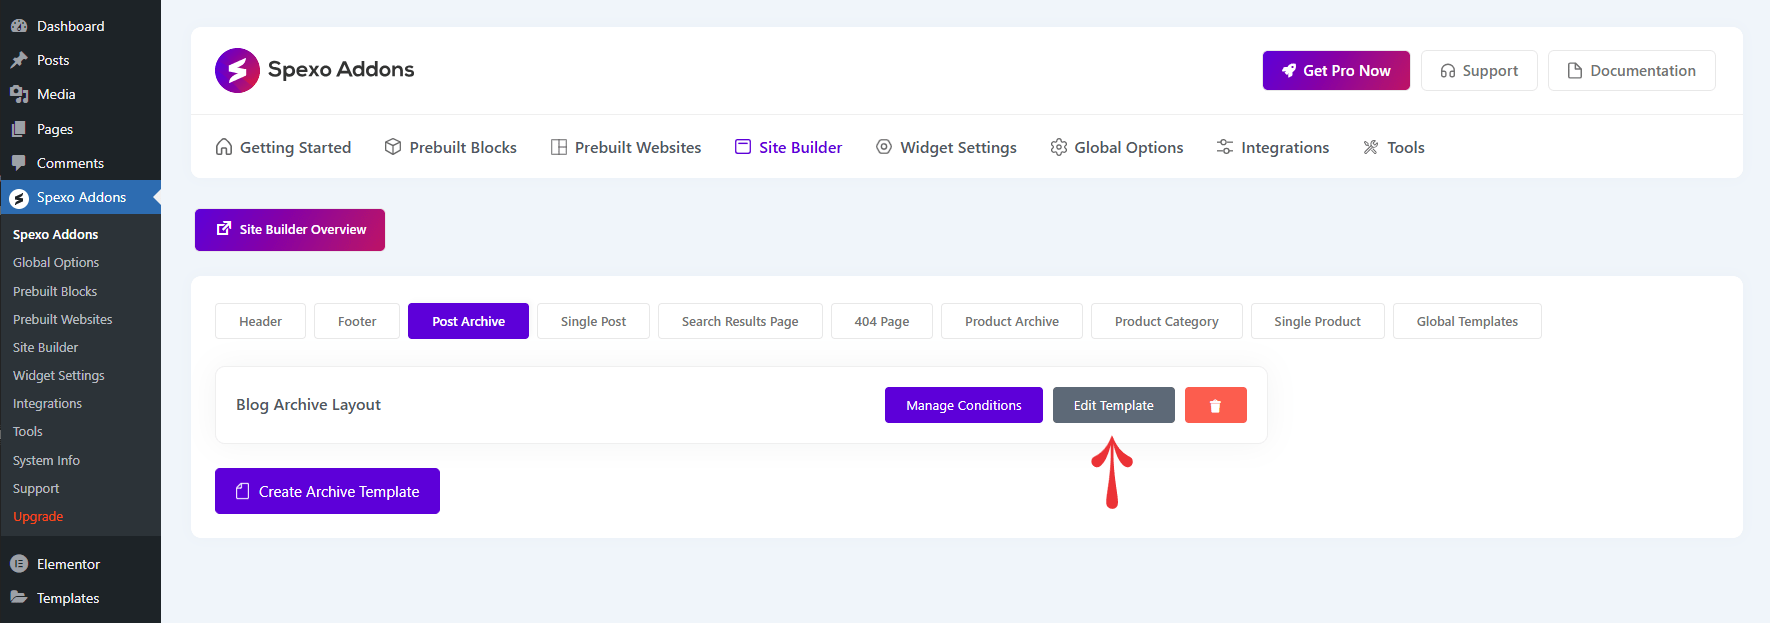
Task: Open Site Builder Overview
Action: (290, 230)
